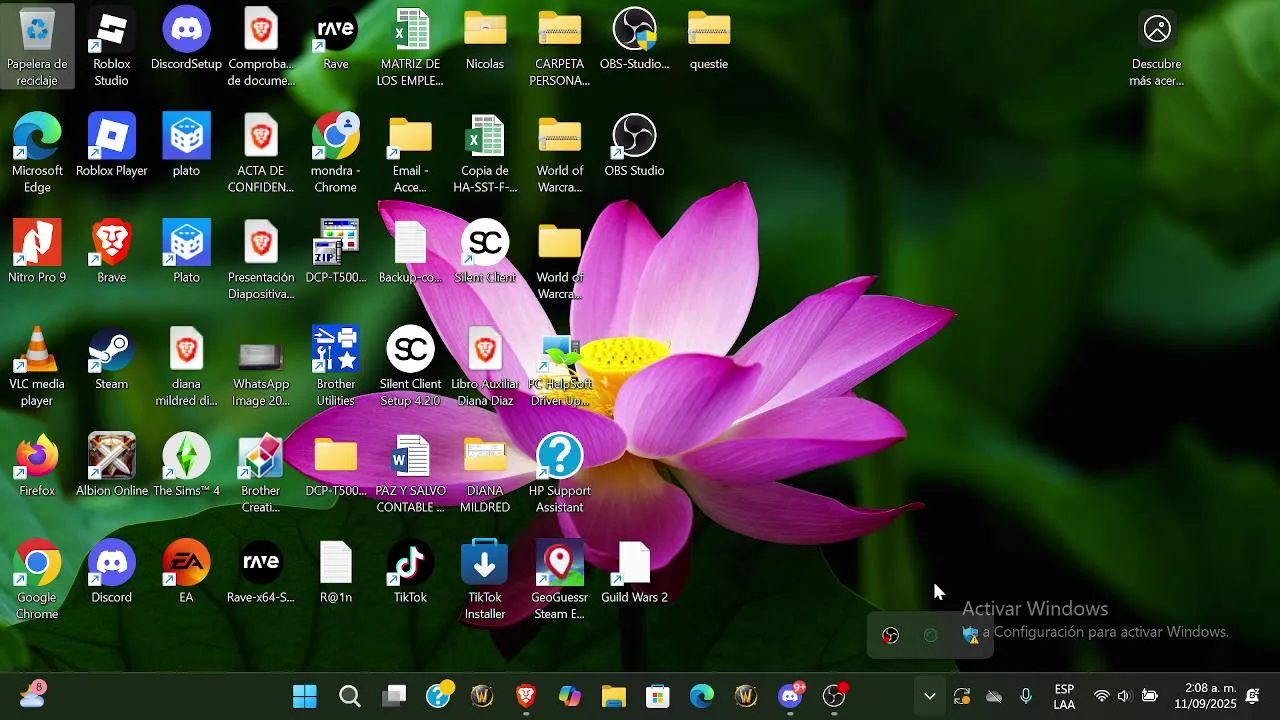Screen dimensions: 1280x720
Task: Open the Windows Start menu
Action: click(305, 696)
